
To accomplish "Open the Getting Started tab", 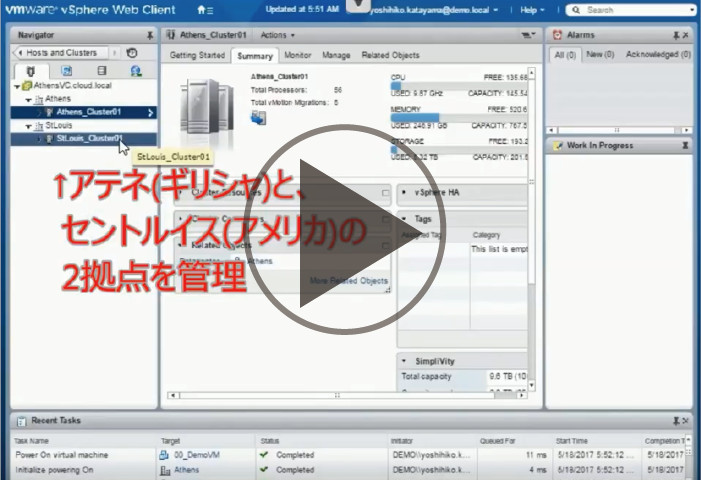I will [x=197, y=55].
